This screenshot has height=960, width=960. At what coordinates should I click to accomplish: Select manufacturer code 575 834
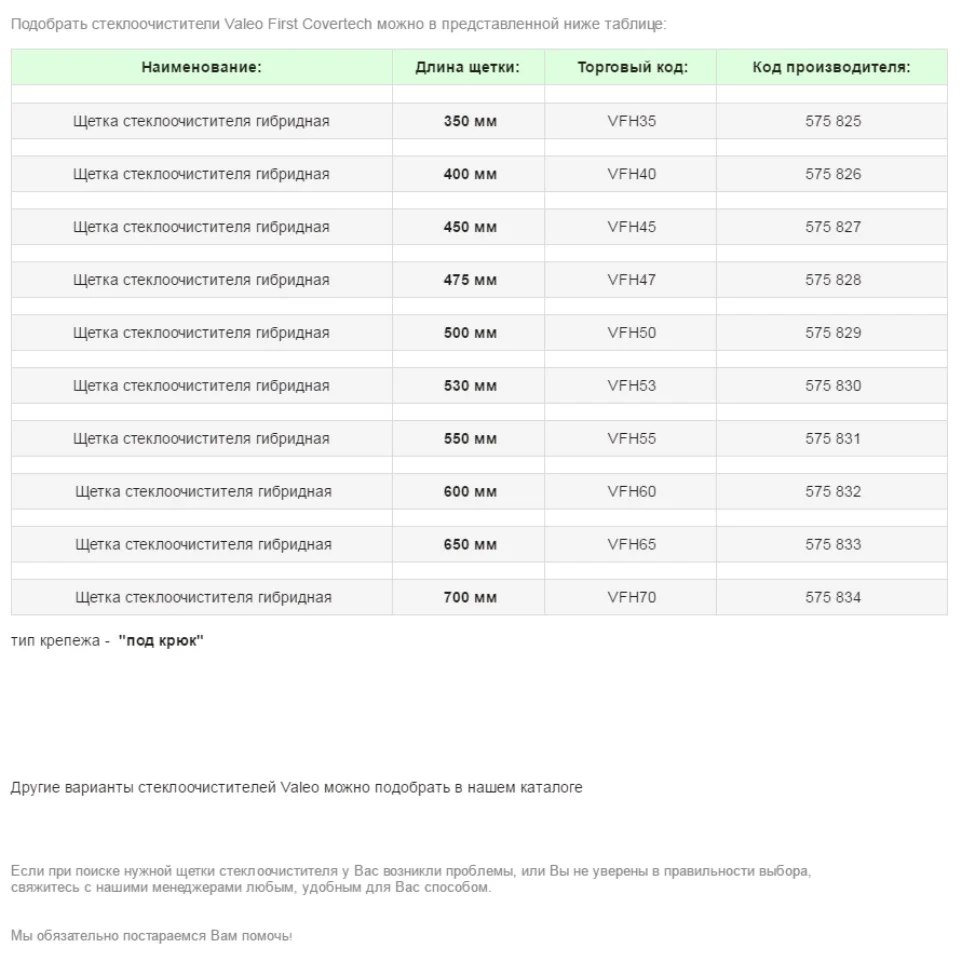point(833,598)
